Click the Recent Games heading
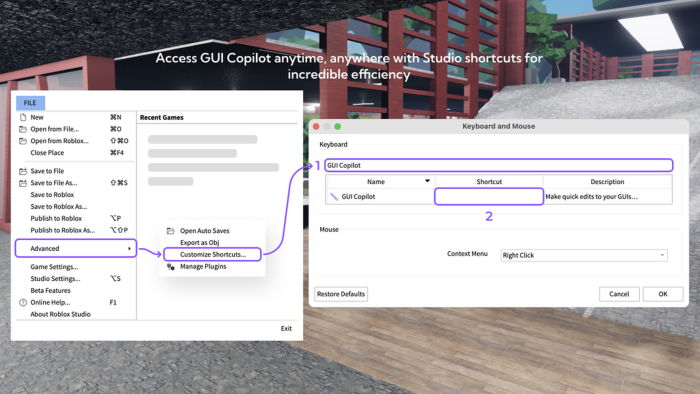This screenshot has width=700, height=394. pyautogui.click(x=162, y=117)
